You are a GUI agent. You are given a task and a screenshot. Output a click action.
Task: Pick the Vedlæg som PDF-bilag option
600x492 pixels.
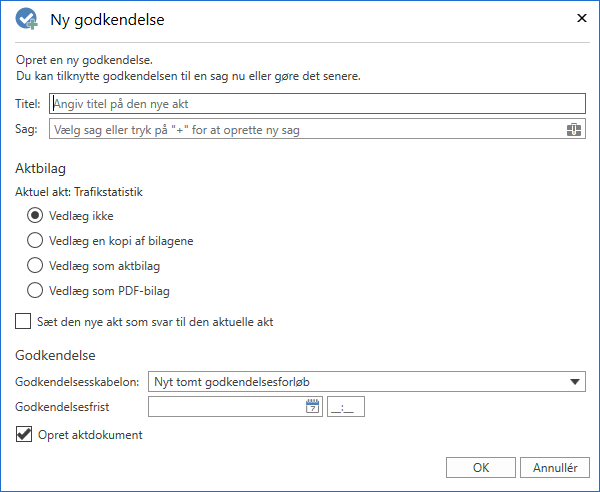point(34,292)
